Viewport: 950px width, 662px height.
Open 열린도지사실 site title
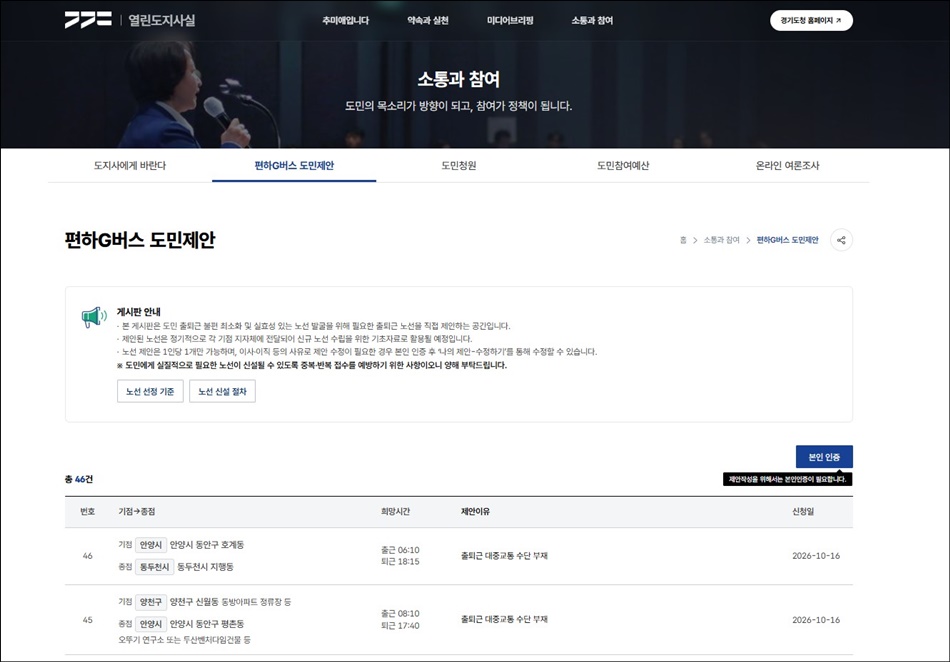pyautogui.click(x=162, y=20)
